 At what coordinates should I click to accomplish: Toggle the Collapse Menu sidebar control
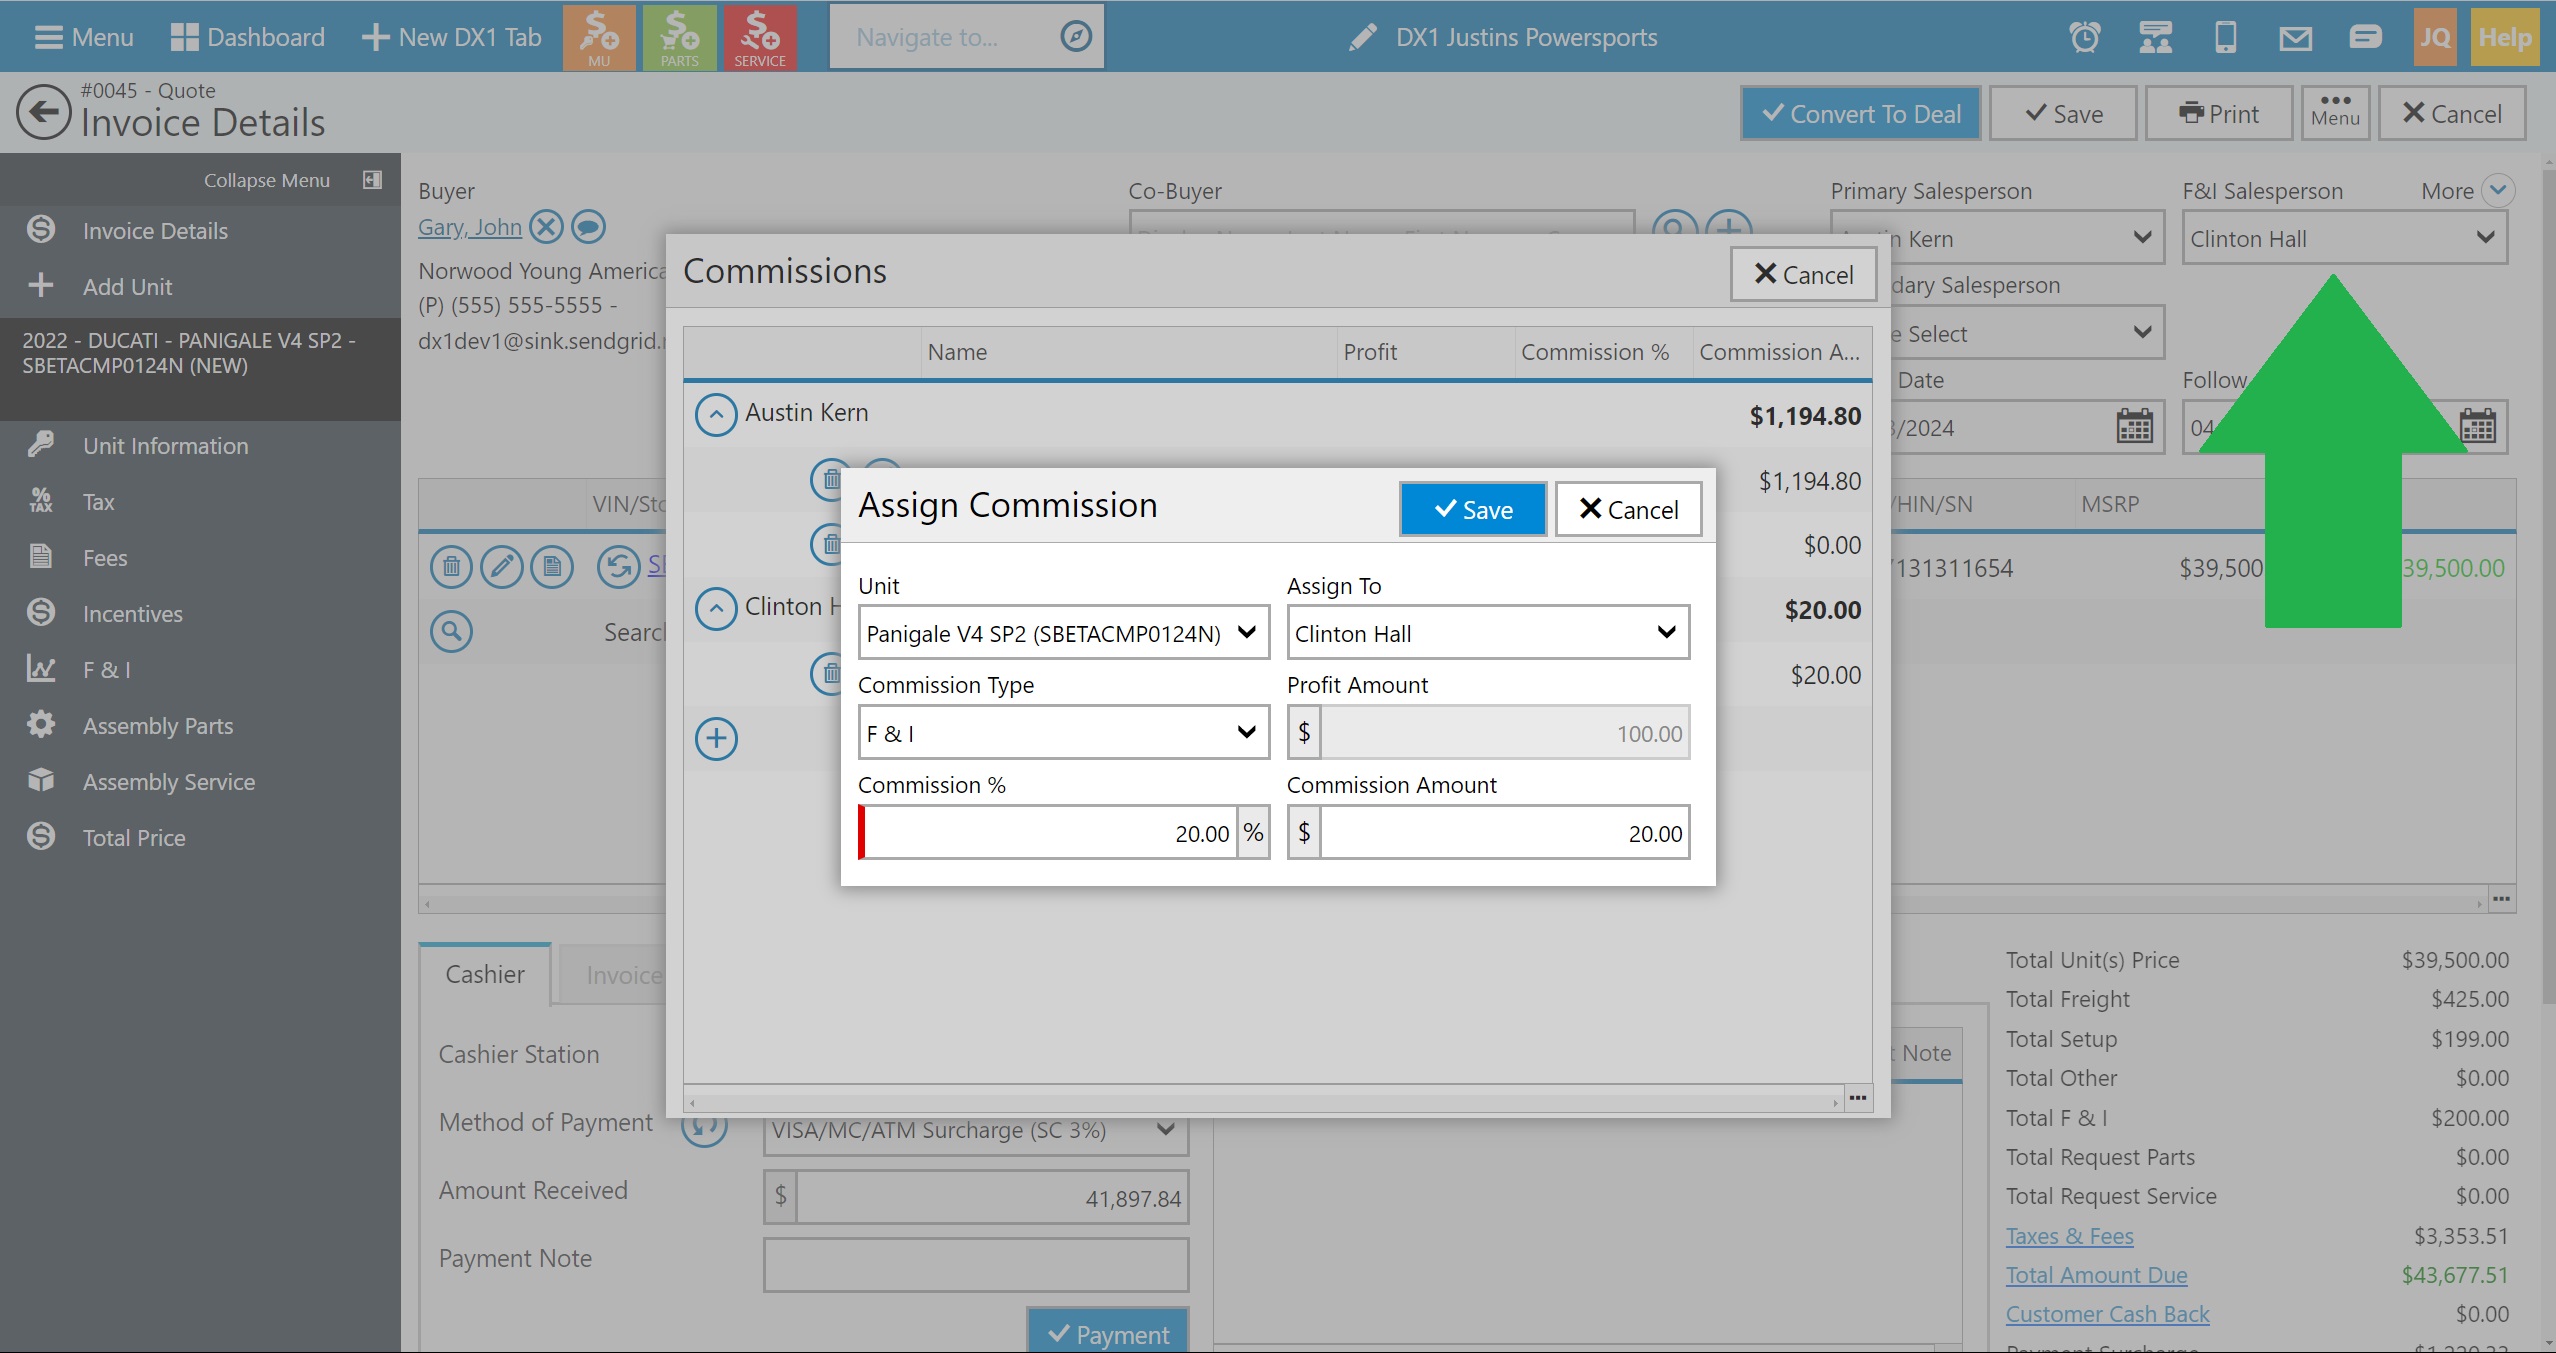372,180
